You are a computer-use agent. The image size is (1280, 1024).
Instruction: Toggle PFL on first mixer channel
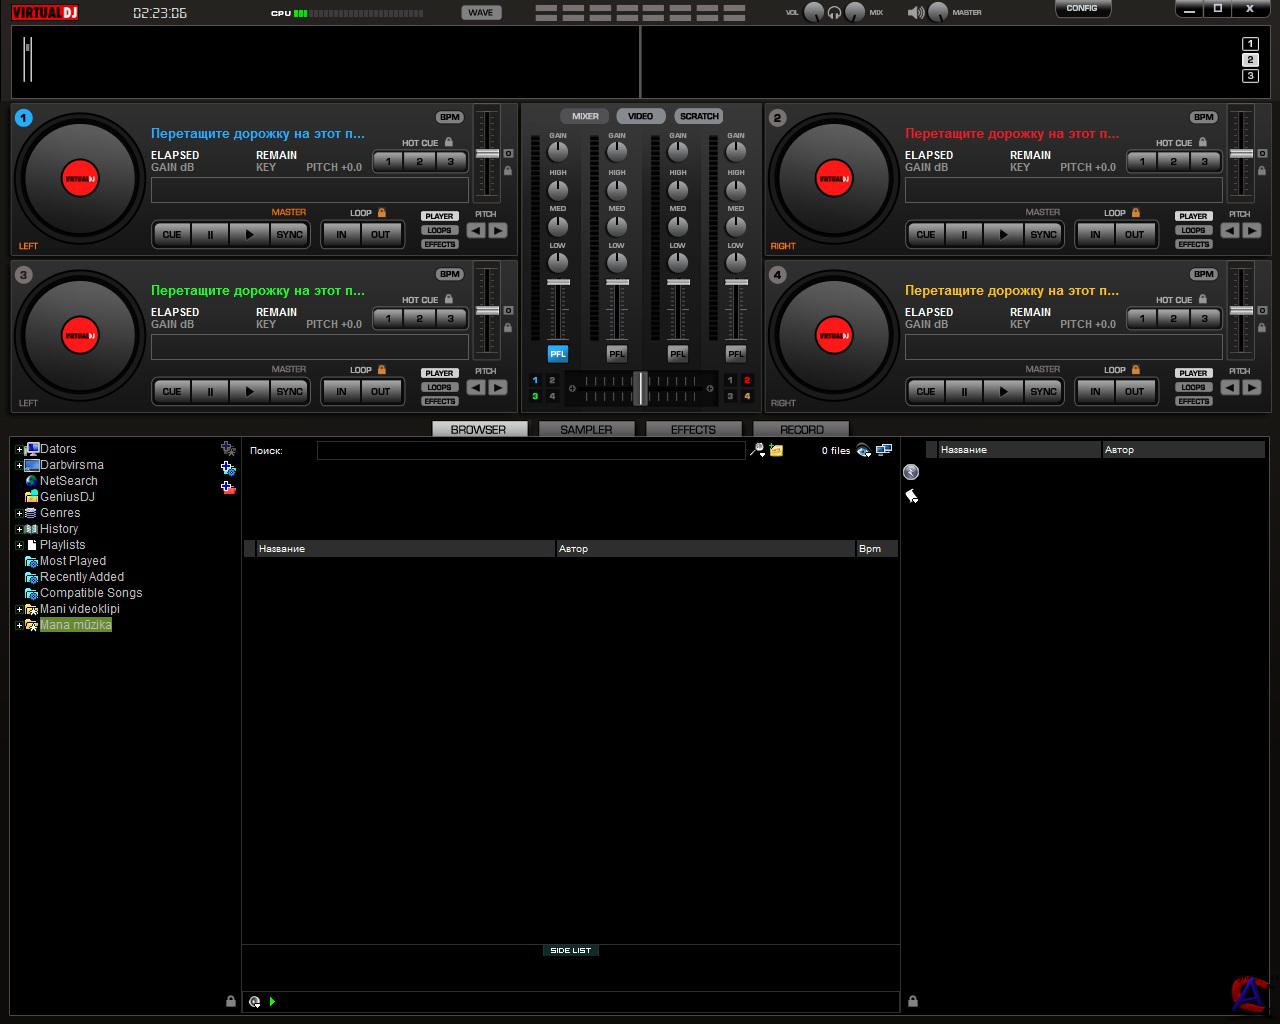[557, 354]
